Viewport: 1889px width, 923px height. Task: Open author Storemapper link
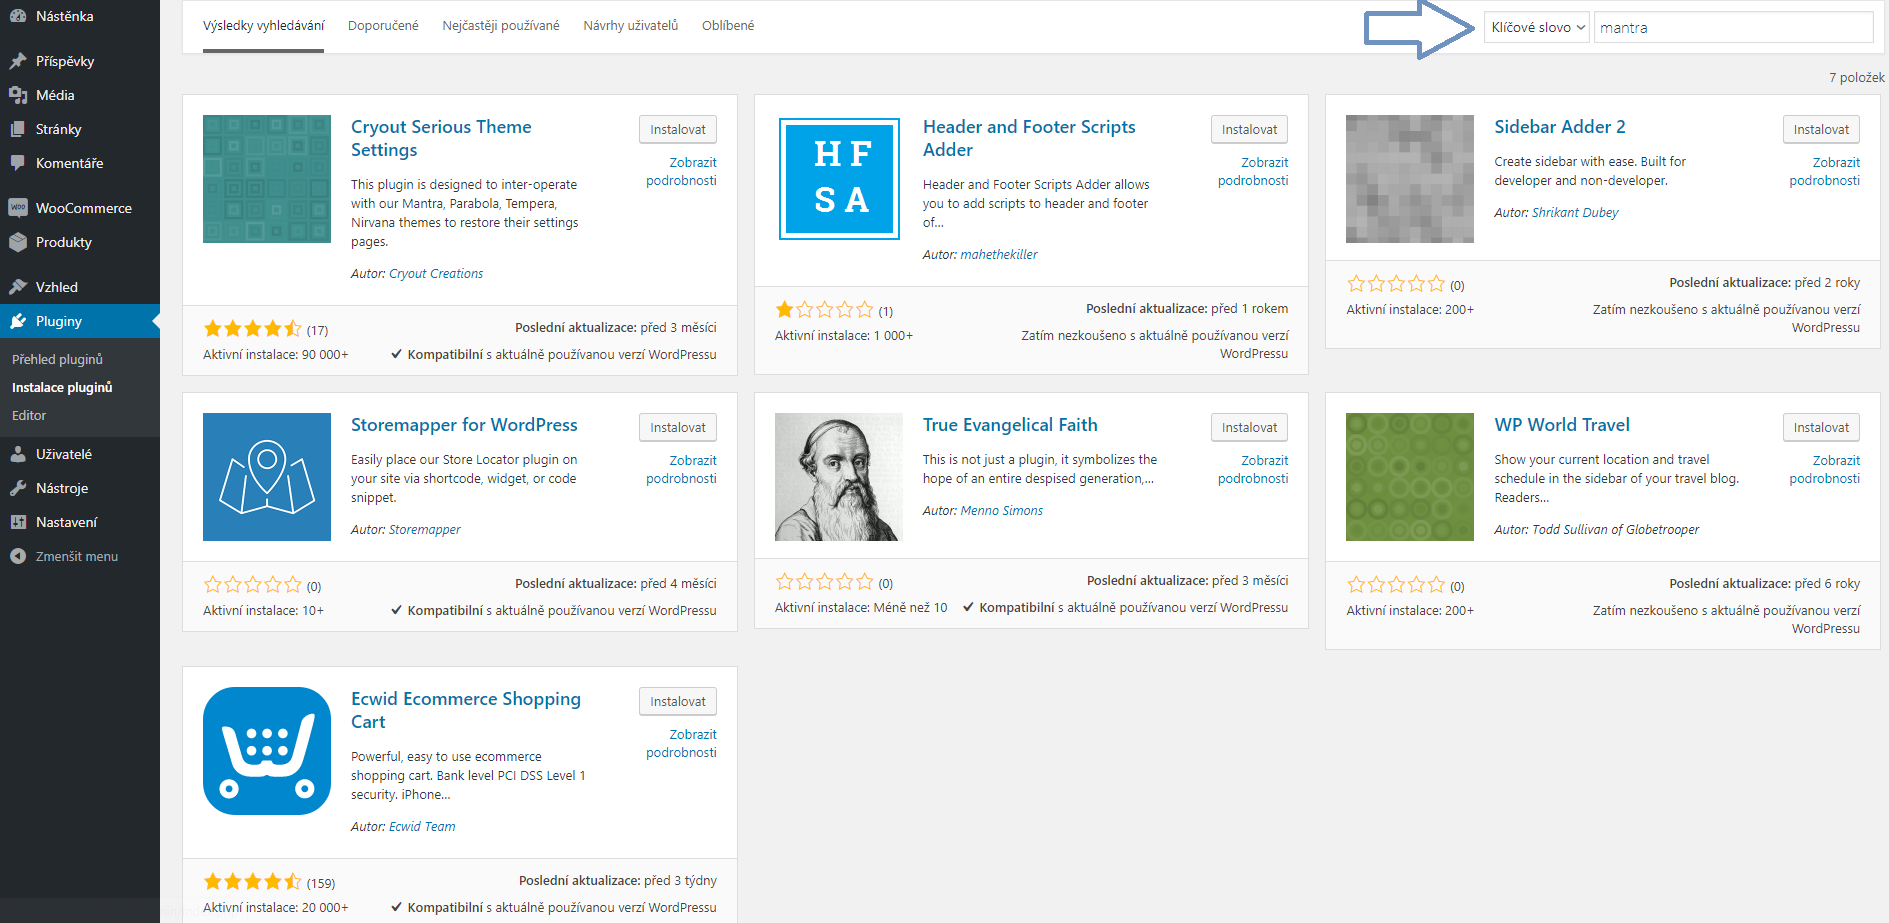(425, 530)
